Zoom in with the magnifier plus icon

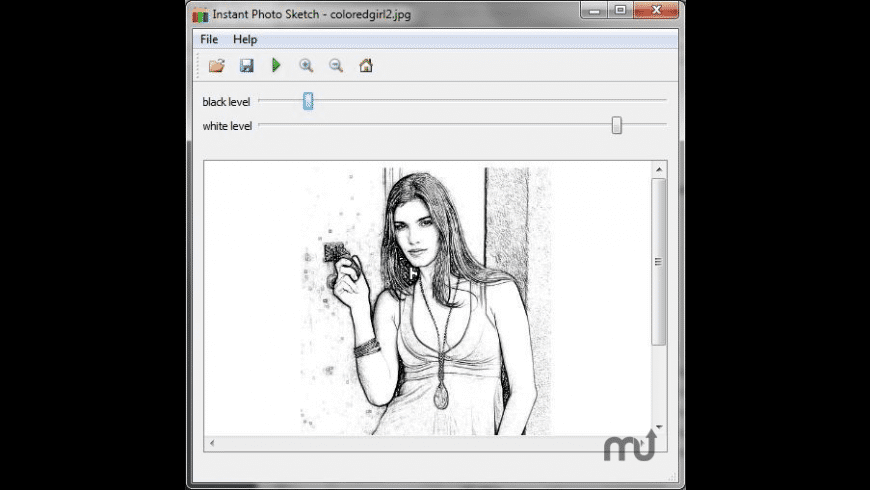306,65
